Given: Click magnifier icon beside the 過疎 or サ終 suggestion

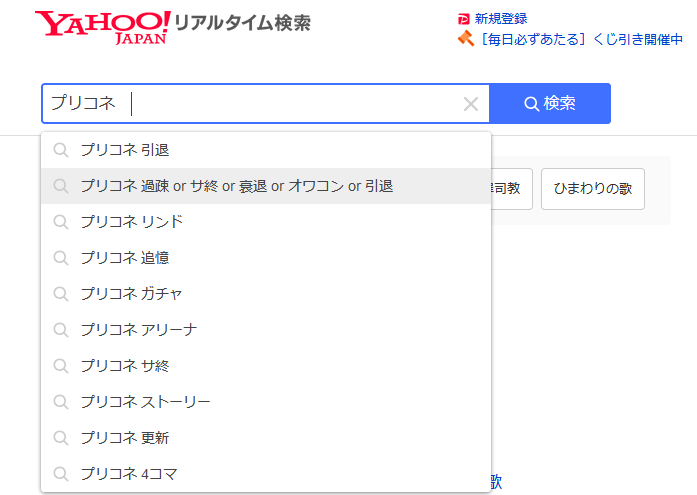Looking at the screenshot, I should 61,186.
